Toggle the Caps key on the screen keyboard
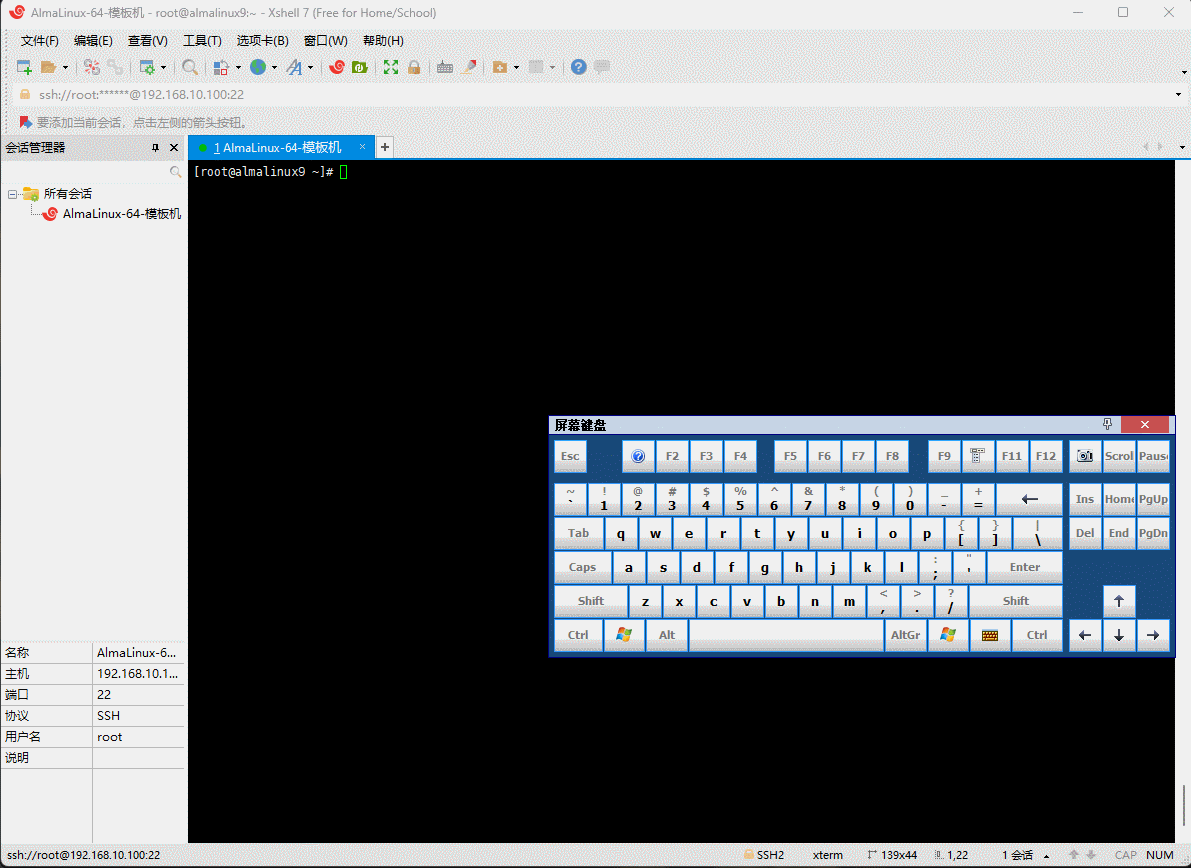The height and width of the screenshot is (868, 1191). pos(582,567)
